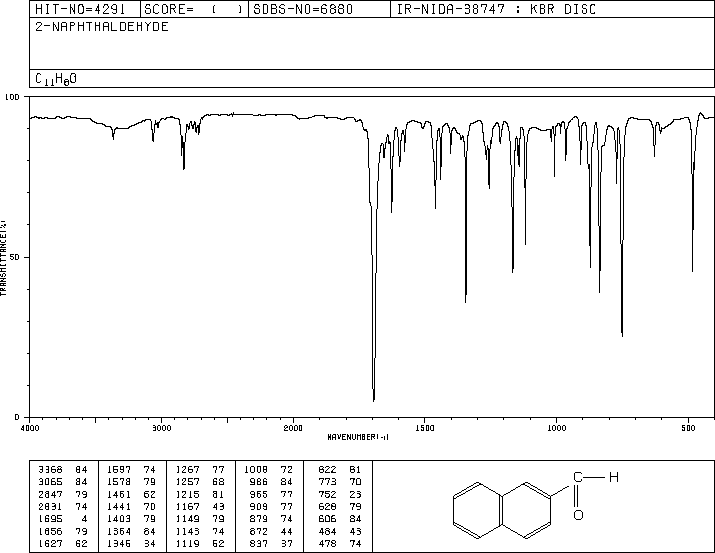Click the 1000 x-axis tick label

pos(556,428)
